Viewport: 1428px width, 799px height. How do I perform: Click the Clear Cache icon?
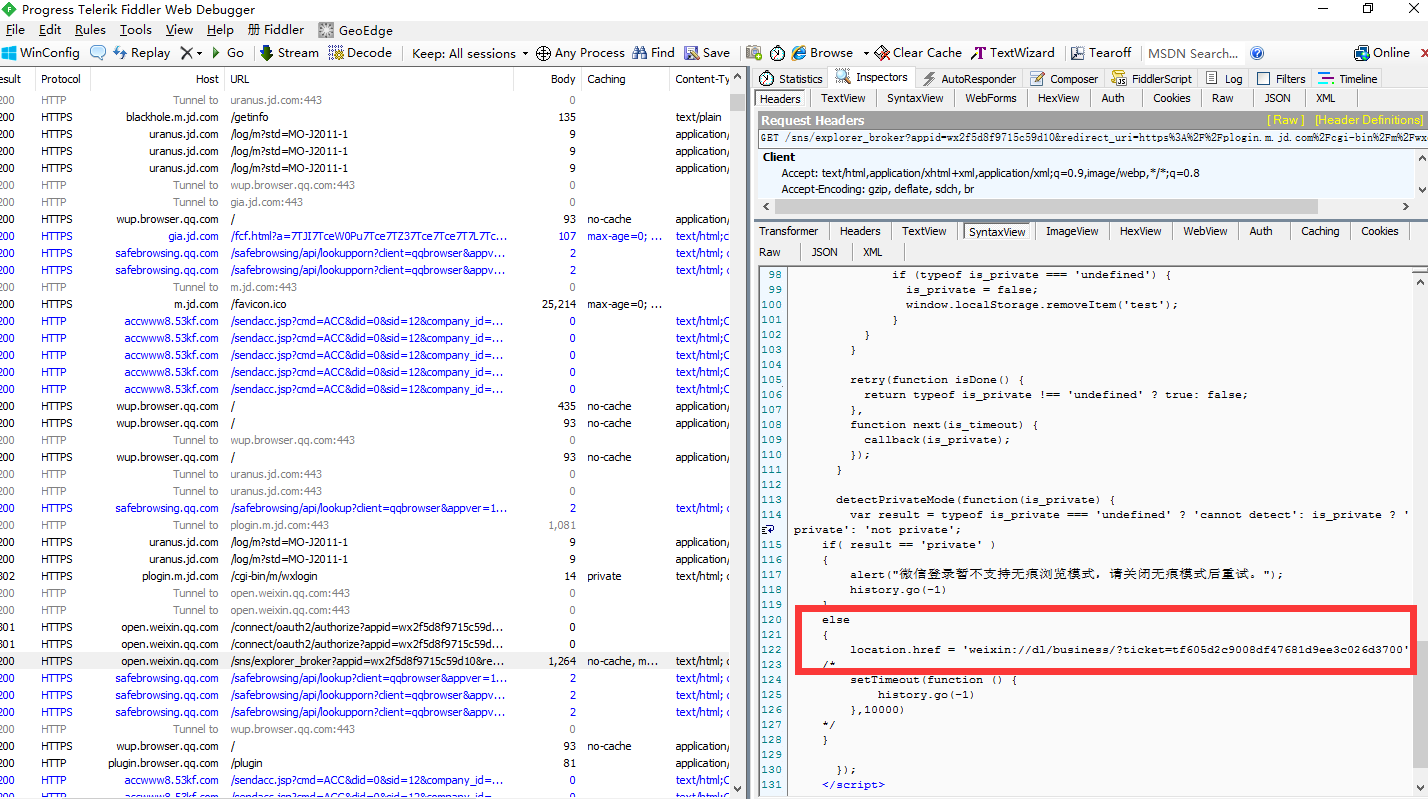(x=882, y=53)
